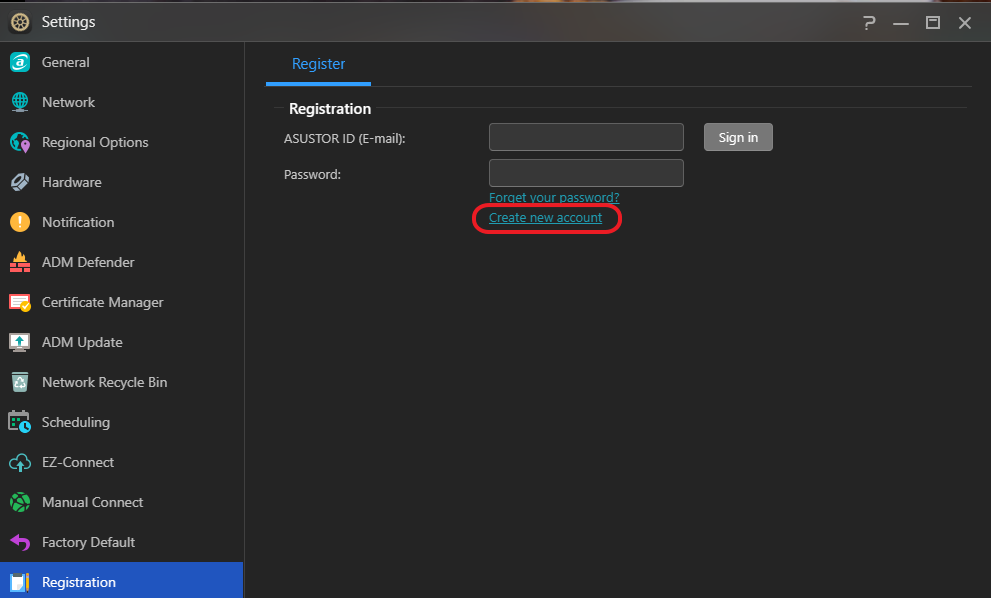Select Registration in sidebar
Screen dimensions: 991x598
click(121, 580)
